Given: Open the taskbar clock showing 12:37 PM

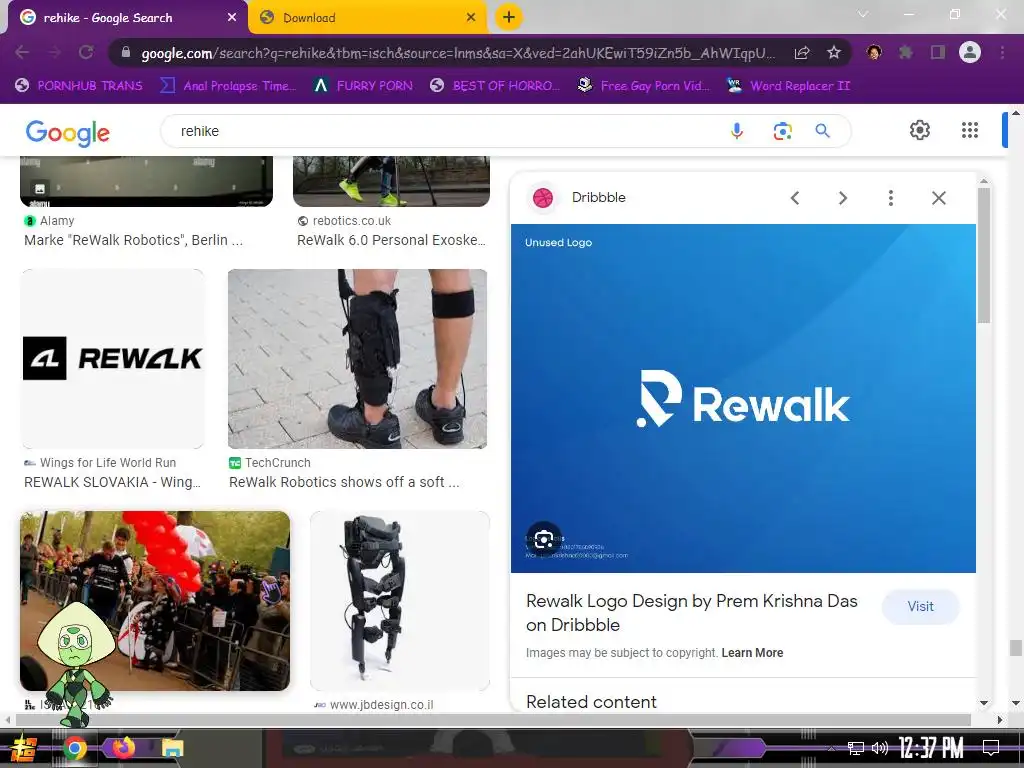Looking at the screenshot, I should (931, 748).
